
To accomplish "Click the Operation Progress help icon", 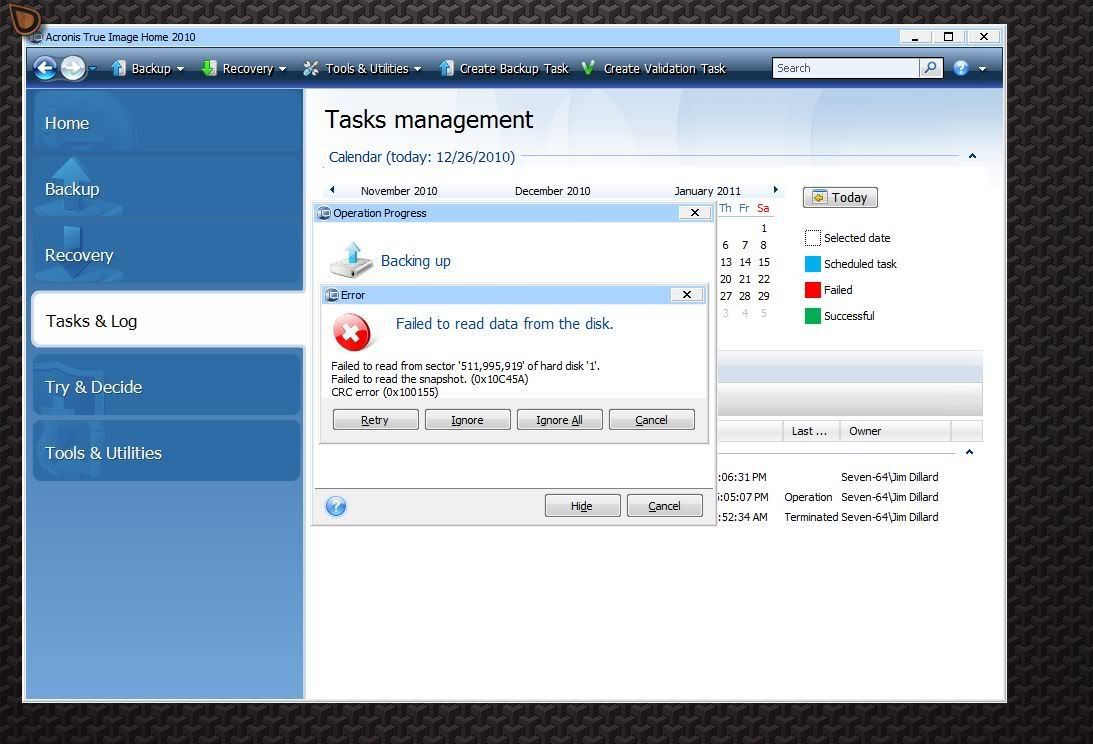I will 336,506.
